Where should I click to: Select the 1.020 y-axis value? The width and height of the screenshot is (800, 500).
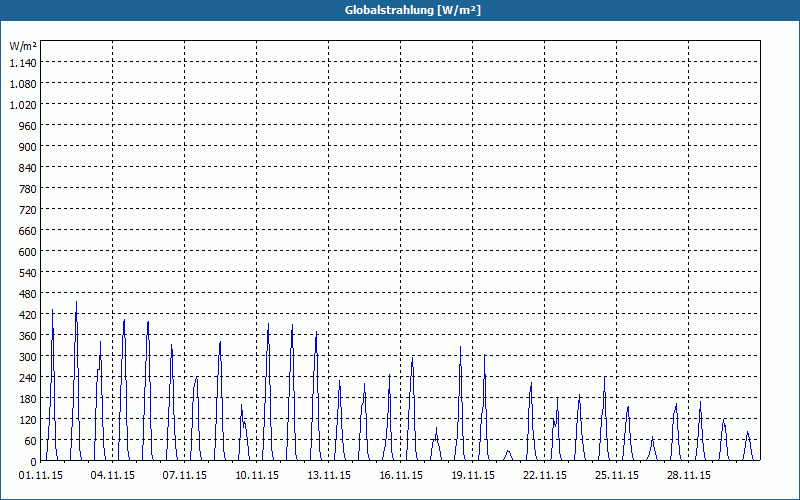[23, 105]
